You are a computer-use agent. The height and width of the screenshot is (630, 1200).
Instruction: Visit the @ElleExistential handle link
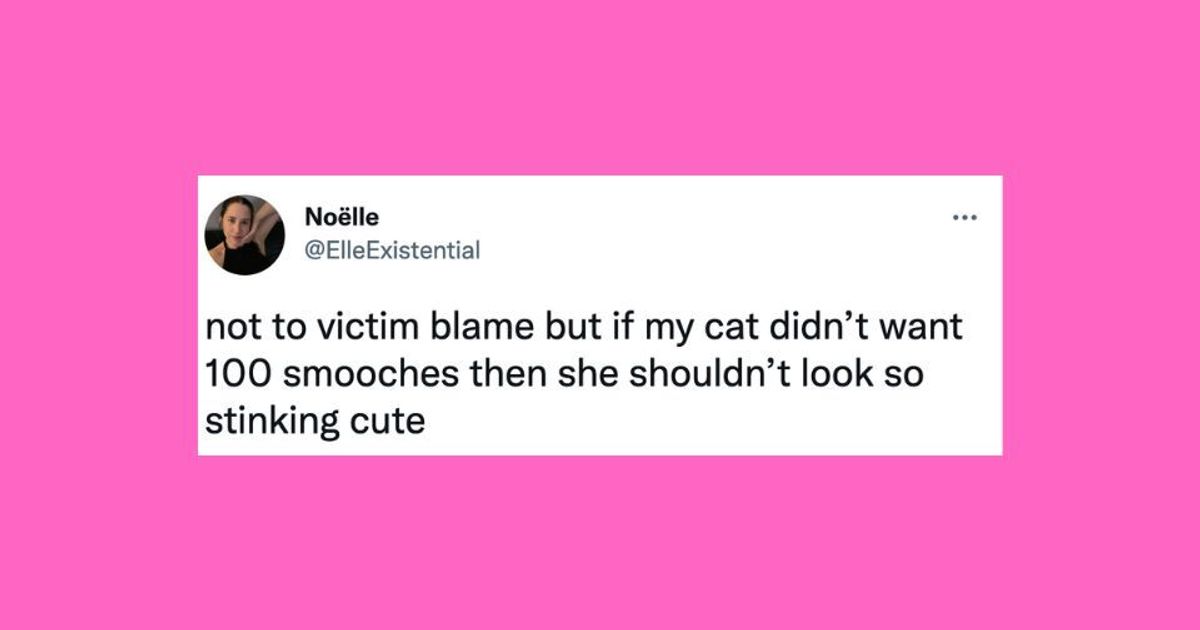(391, 249)
